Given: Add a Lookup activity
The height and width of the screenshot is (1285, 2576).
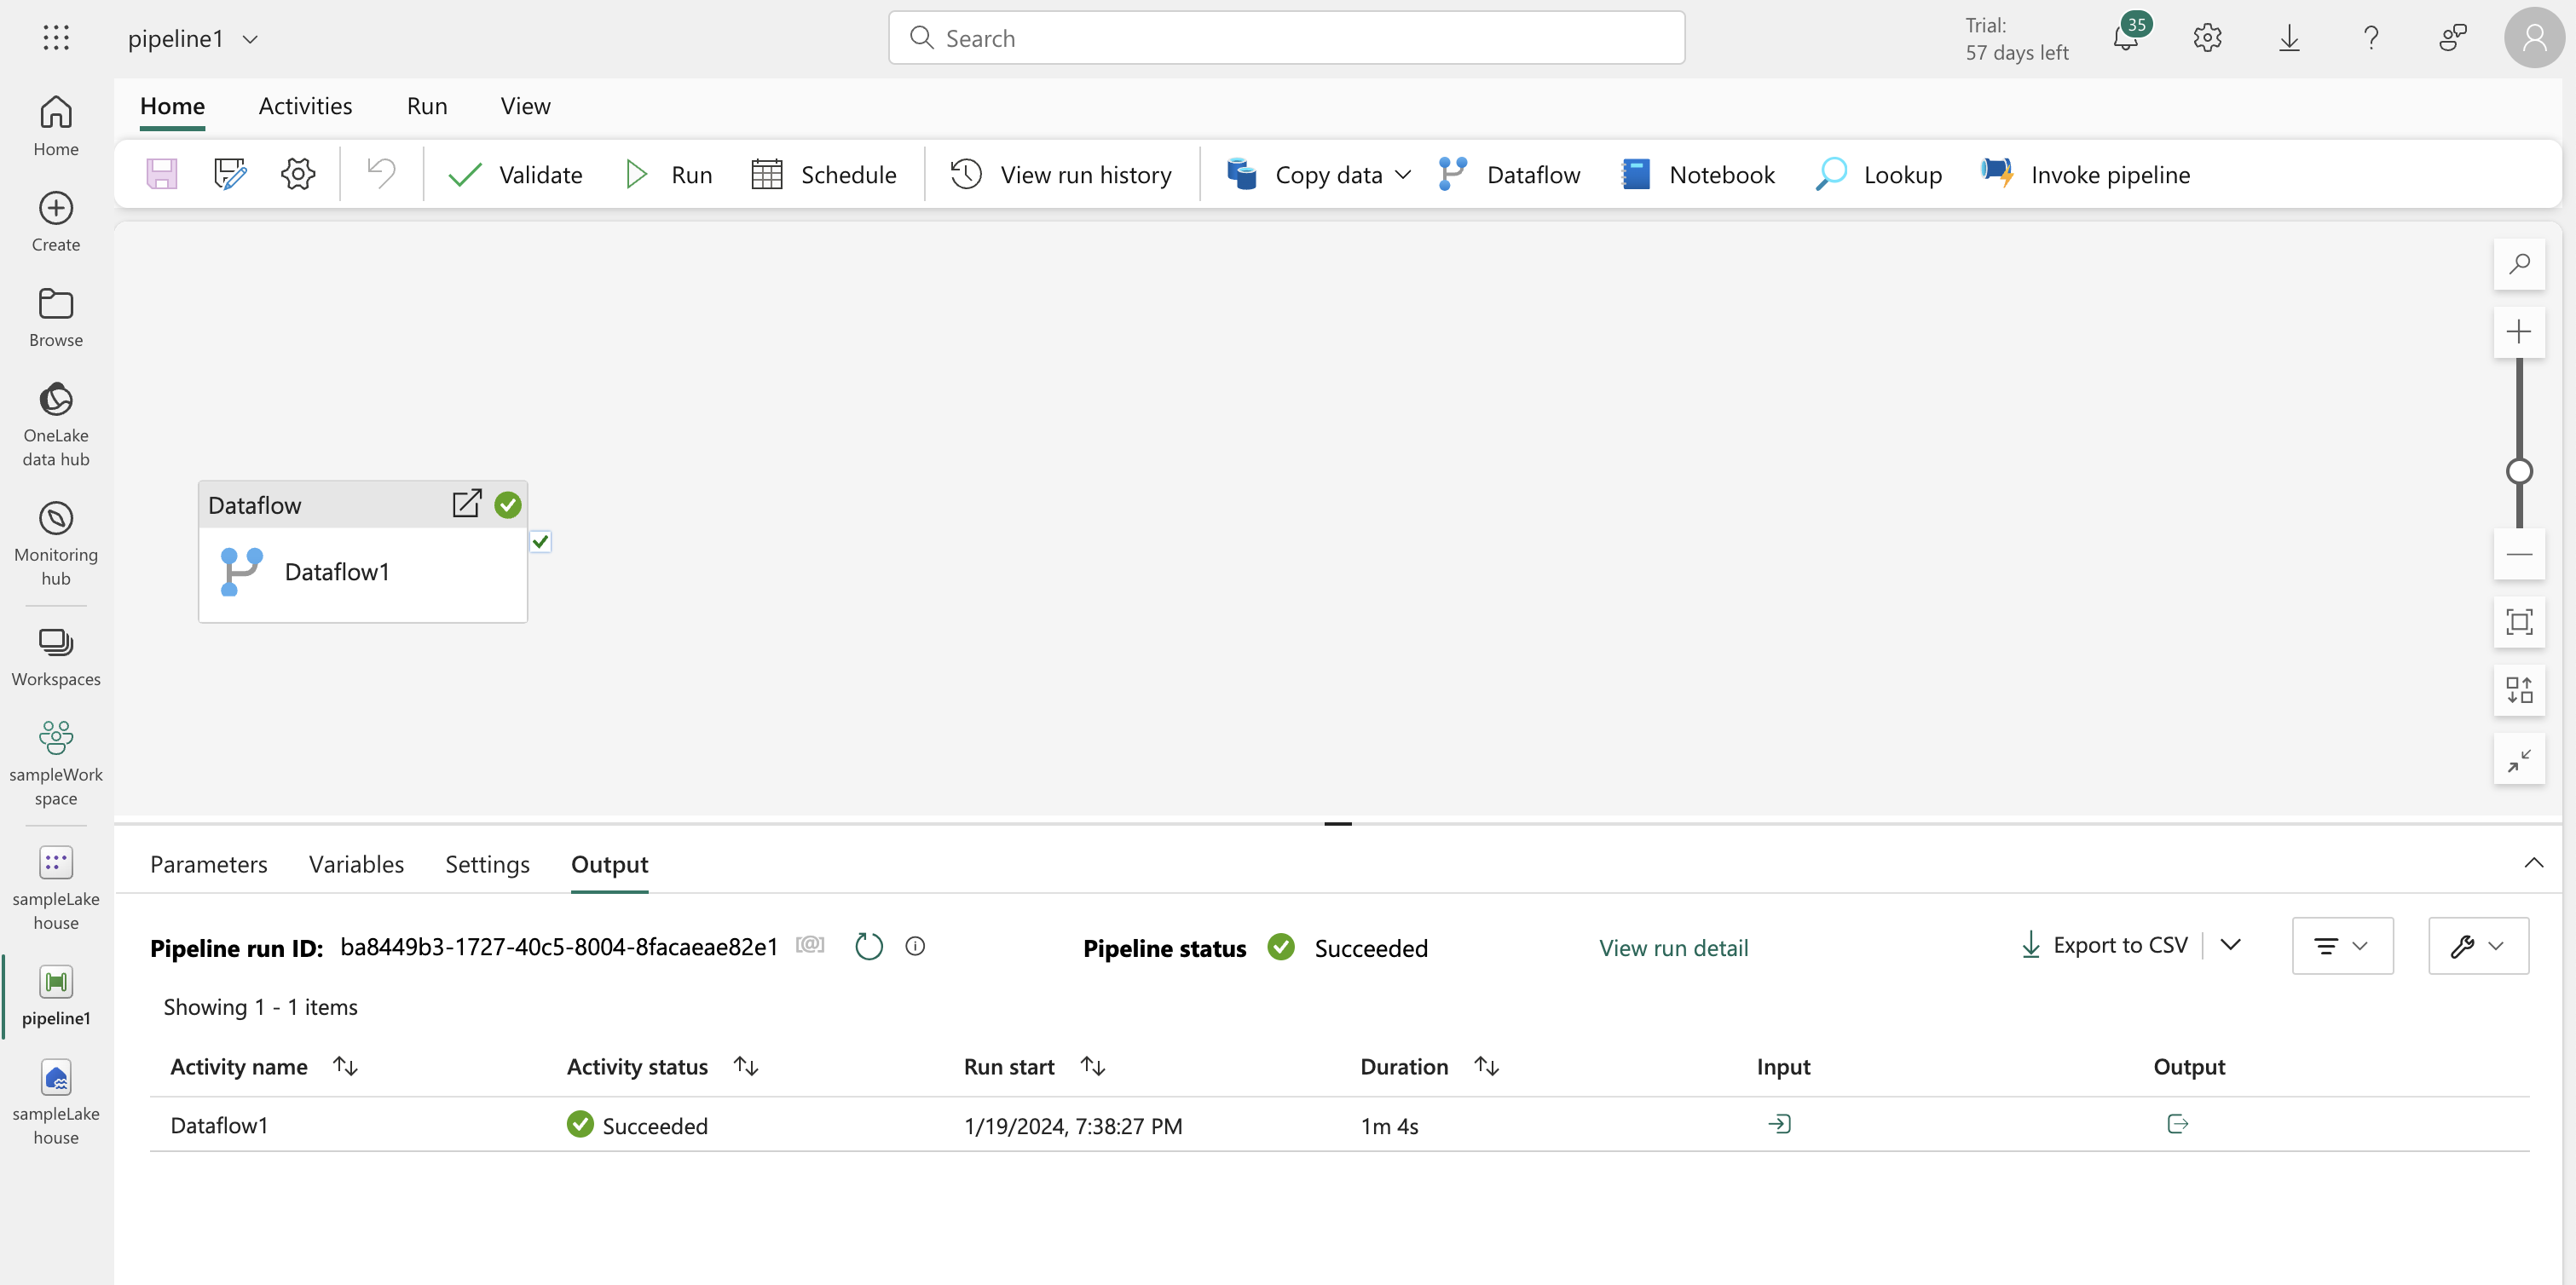Looking at the screenshot, I should point(1879,174).
